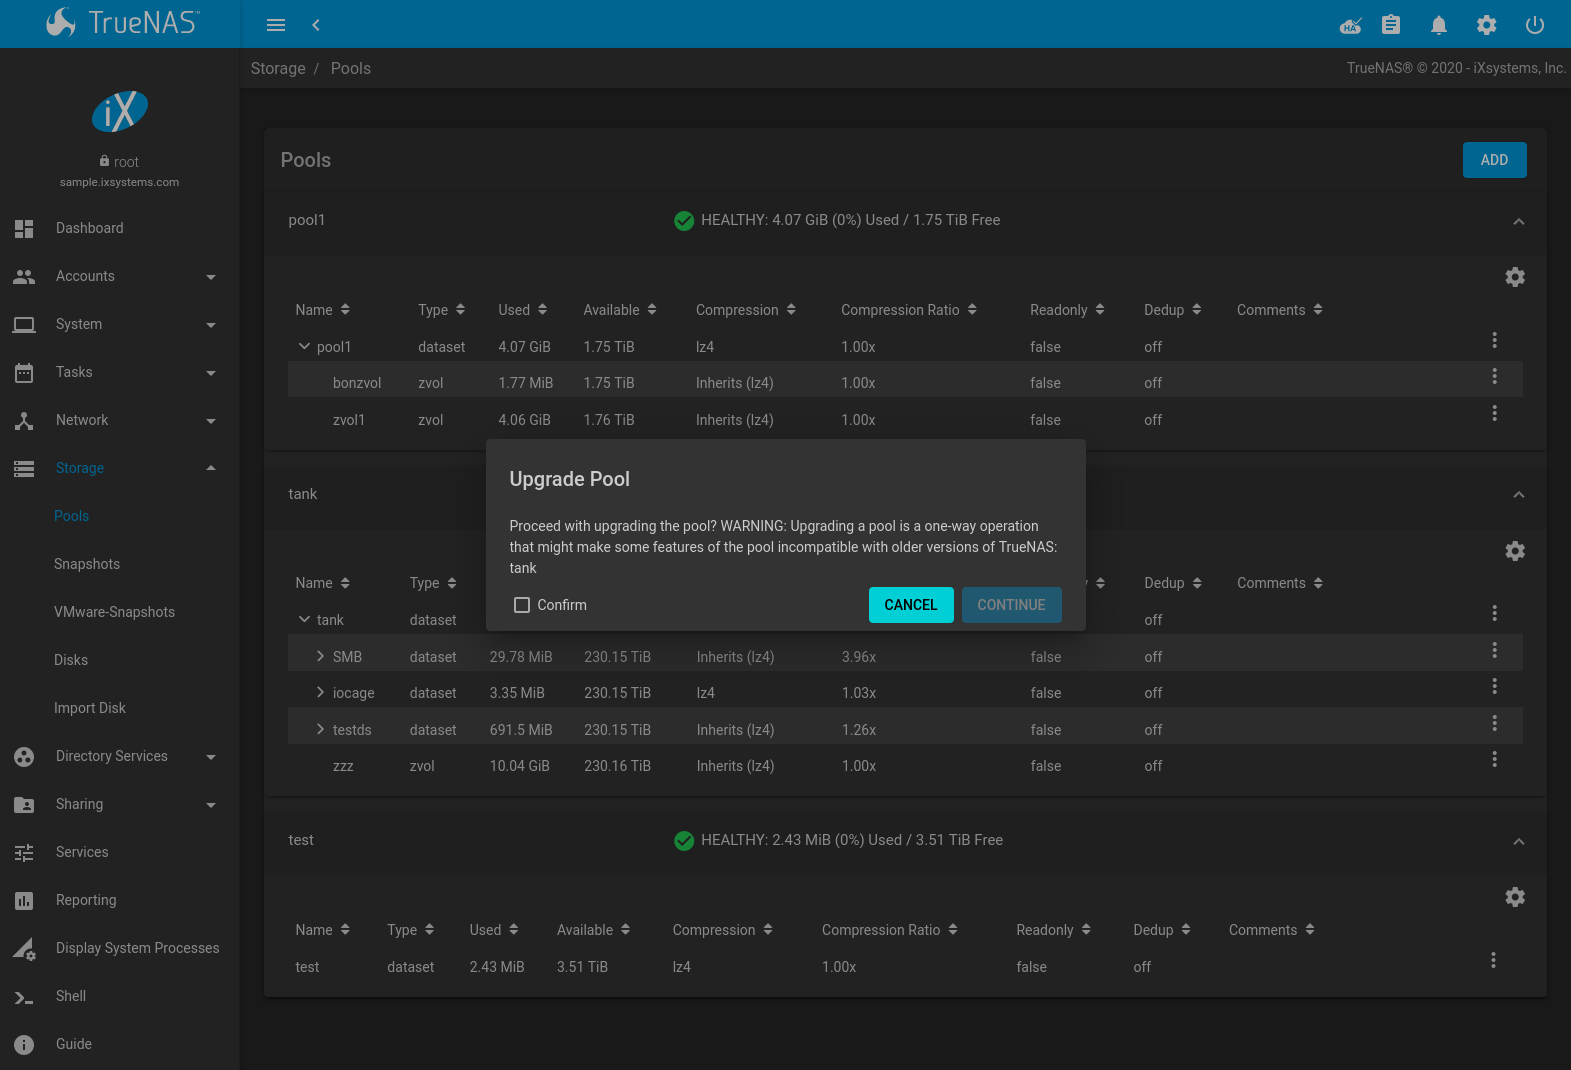
Task: Open the task manager clipboard icon
Action: point(1391,25)
